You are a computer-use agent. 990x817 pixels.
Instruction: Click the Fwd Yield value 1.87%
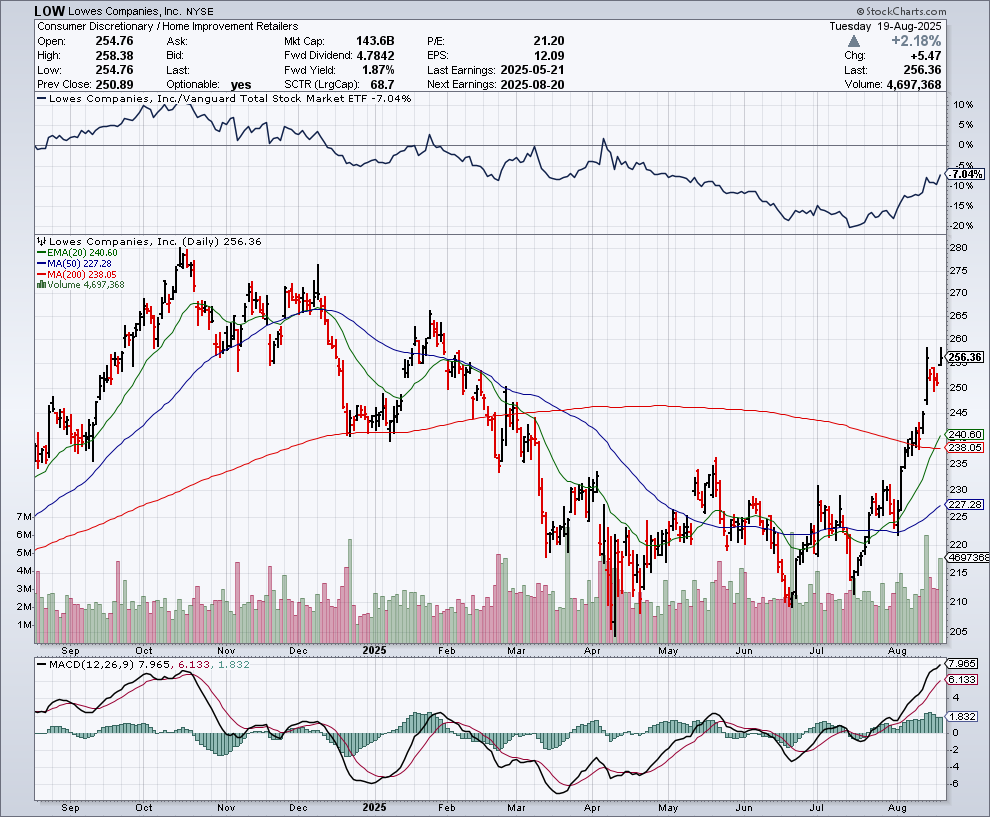[378, 70]
